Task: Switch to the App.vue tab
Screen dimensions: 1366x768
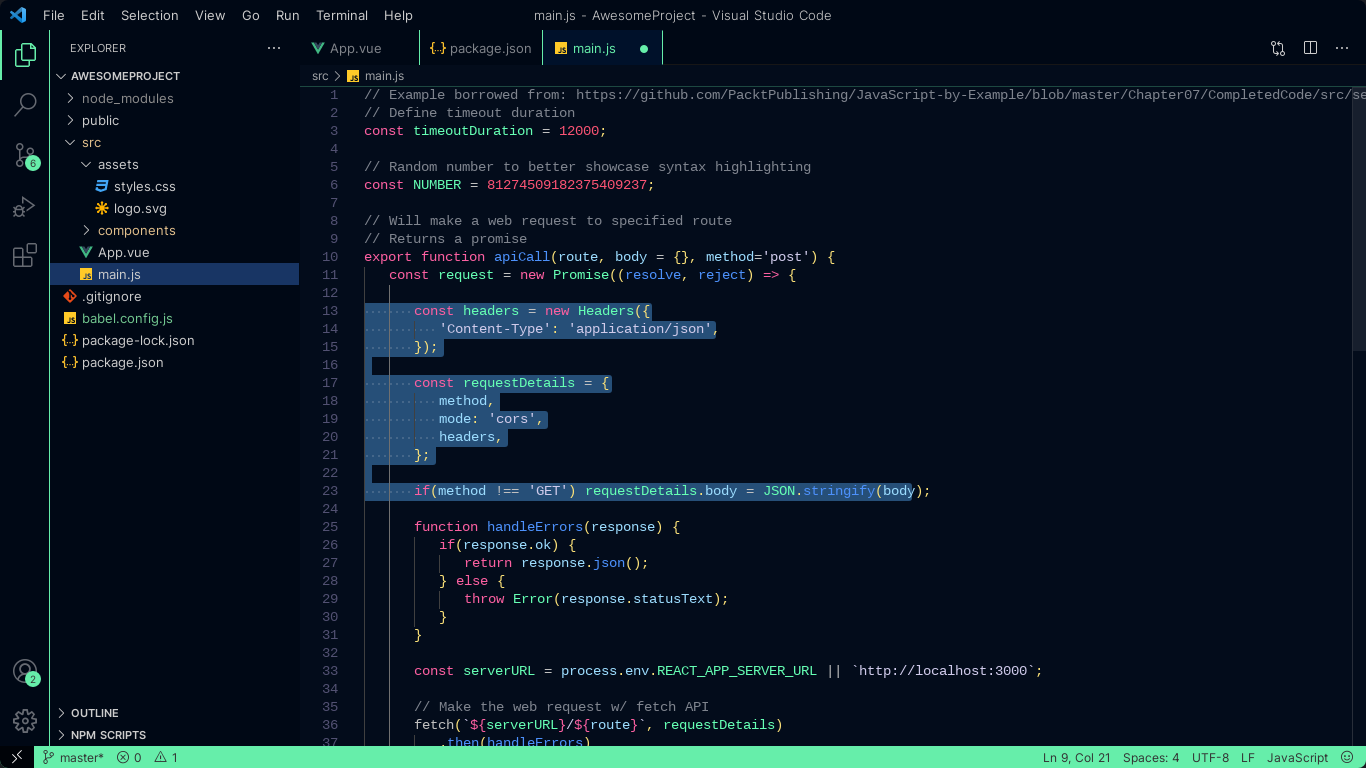Action: 355,47
